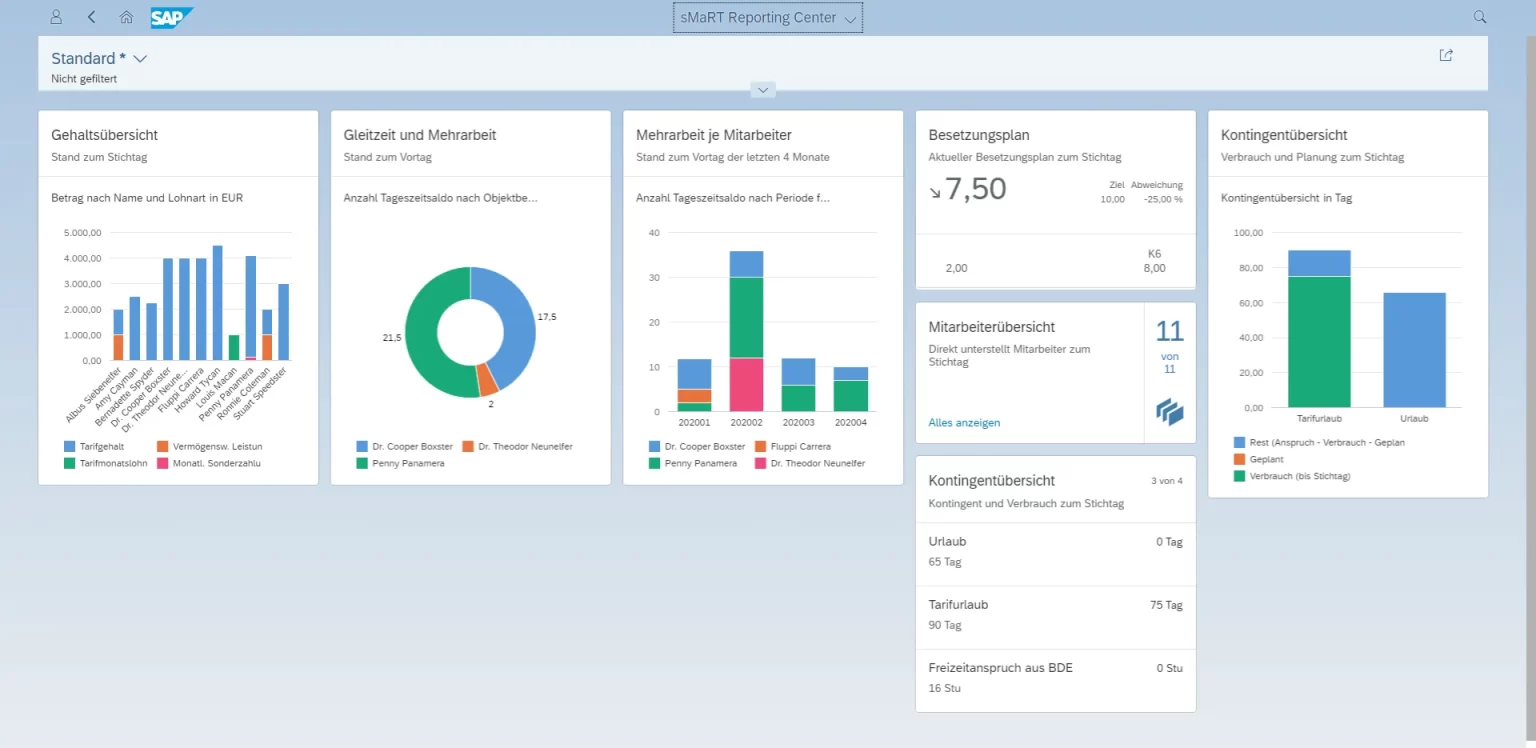Viewport: 1536px width, 748px height.
Task: Click the Alles anzeigen link
Action: pyautogui.click(x=963, y=422)
